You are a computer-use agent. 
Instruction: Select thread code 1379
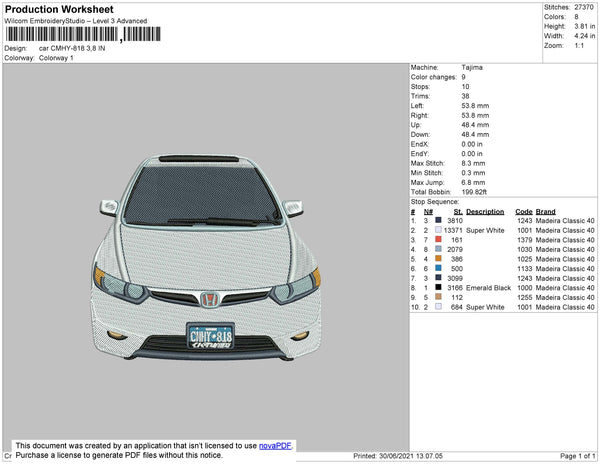pos(525,240)
